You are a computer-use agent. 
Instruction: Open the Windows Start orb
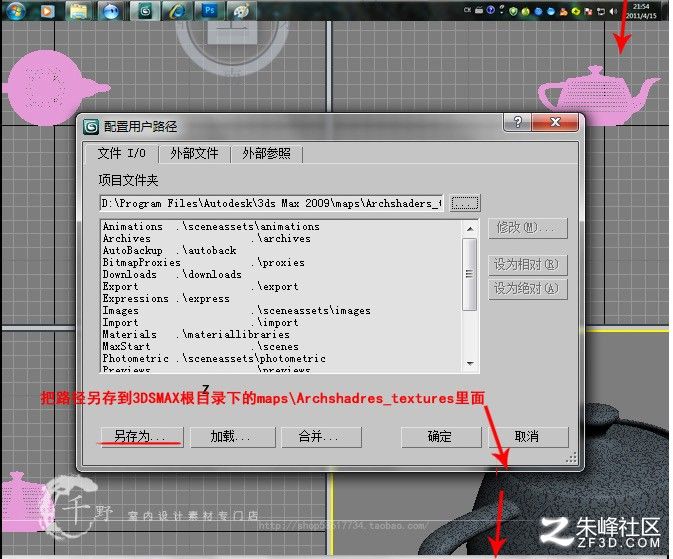pos(16,10)
